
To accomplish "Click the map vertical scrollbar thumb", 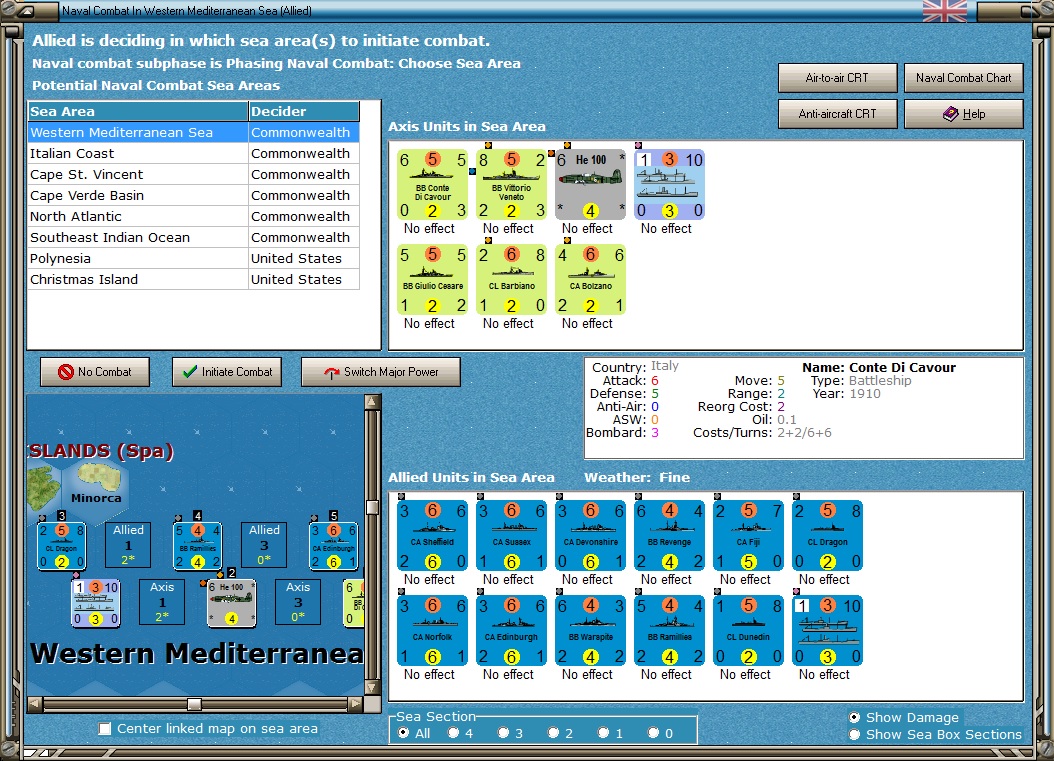I will point(372,507).
